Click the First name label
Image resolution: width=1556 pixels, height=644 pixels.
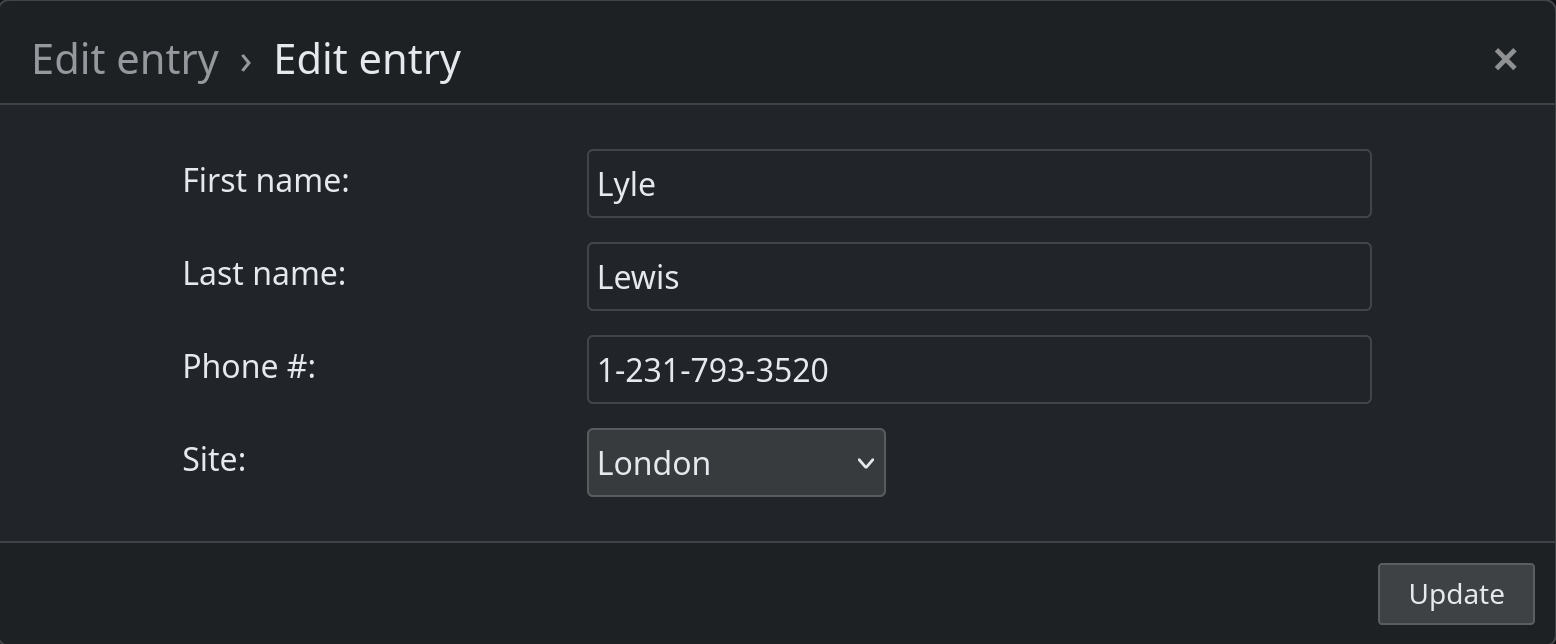tap(266, 181)
